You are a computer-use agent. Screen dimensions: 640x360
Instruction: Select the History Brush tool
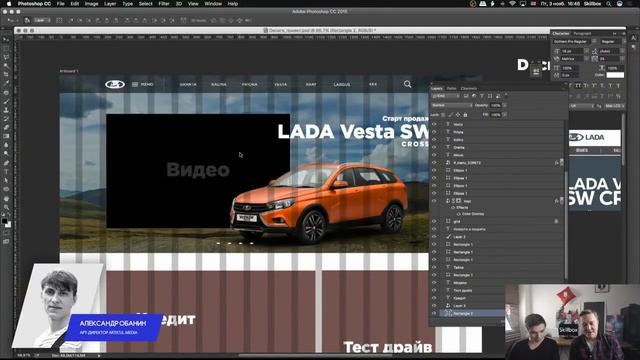pos(6,119)
